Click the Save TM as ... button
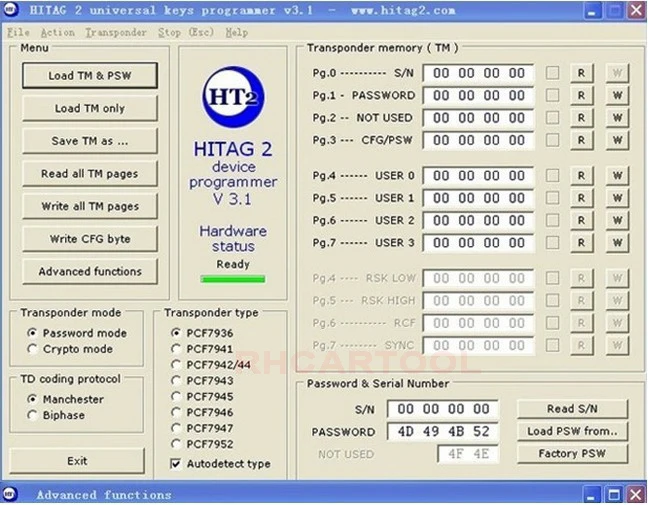648x505 pixels. click(x=90, y=141)
